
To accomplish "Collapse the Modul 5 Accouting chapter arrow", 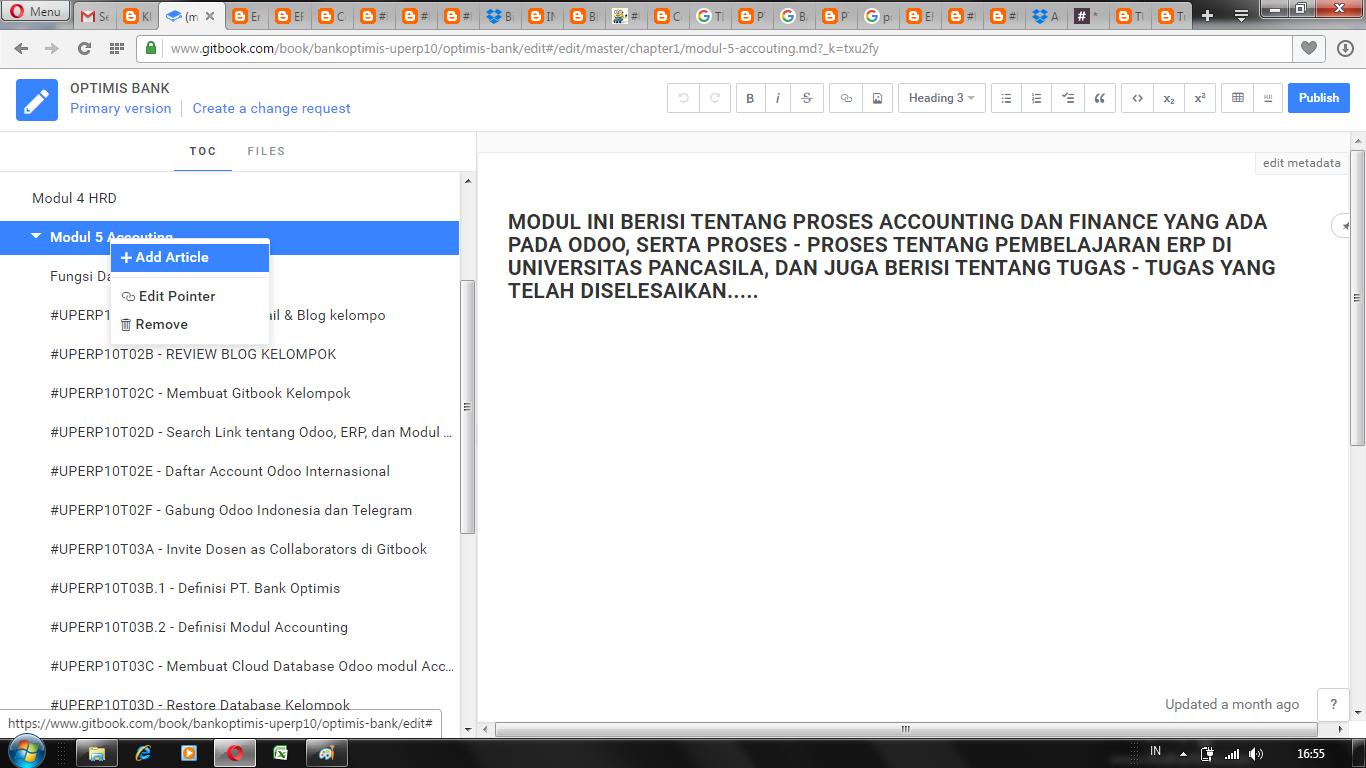I will point(36,237).
